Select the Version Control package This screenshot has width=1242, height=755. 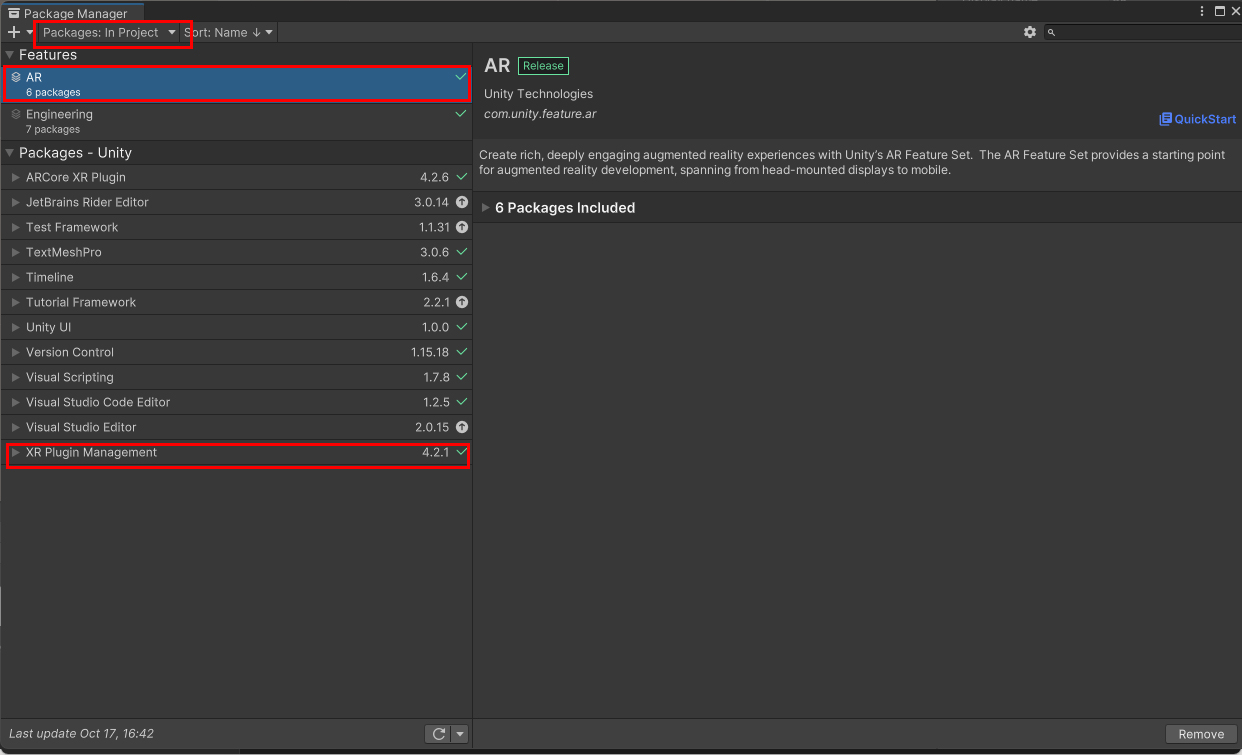(236, 352)
